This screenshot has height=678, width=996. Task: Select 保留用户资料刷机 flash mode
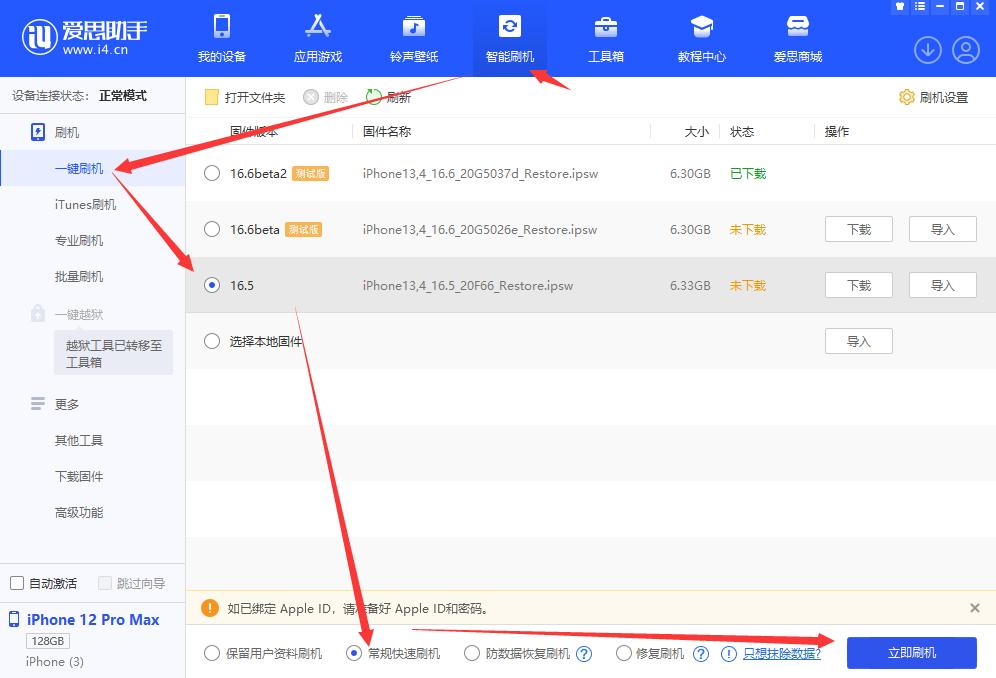point(211,653)
